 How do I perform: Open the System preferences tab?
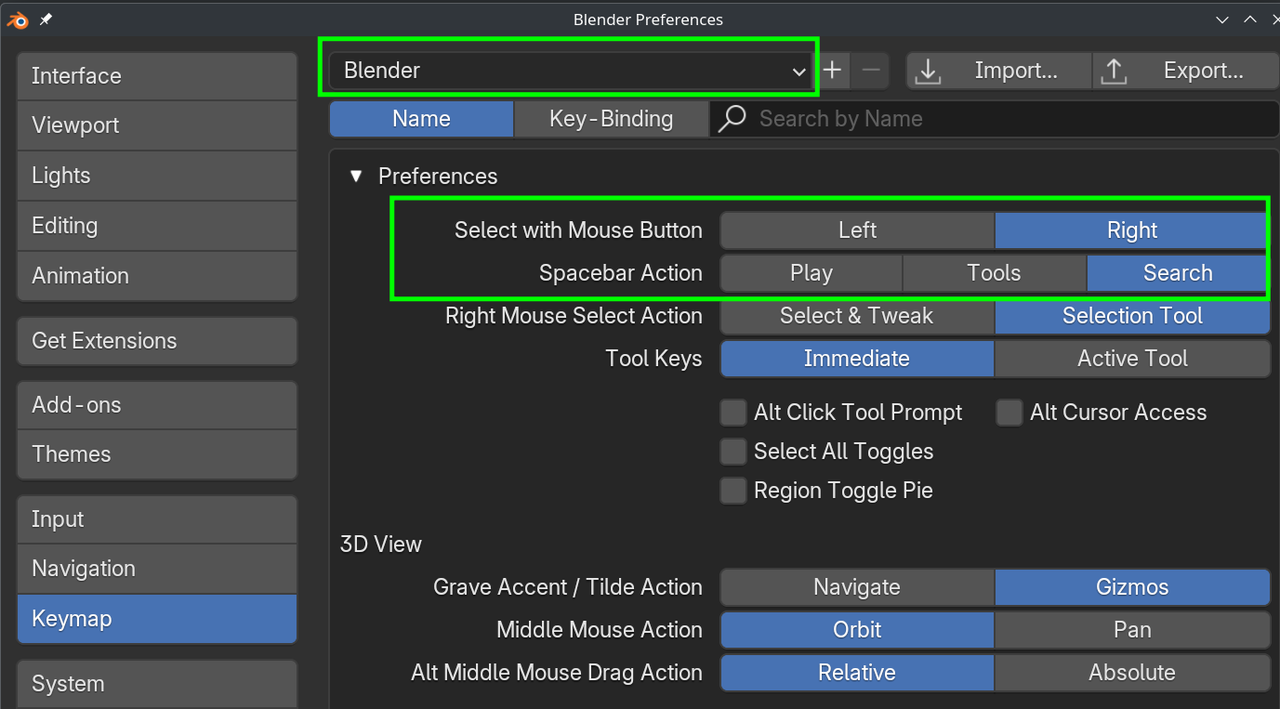coord(157,684)
